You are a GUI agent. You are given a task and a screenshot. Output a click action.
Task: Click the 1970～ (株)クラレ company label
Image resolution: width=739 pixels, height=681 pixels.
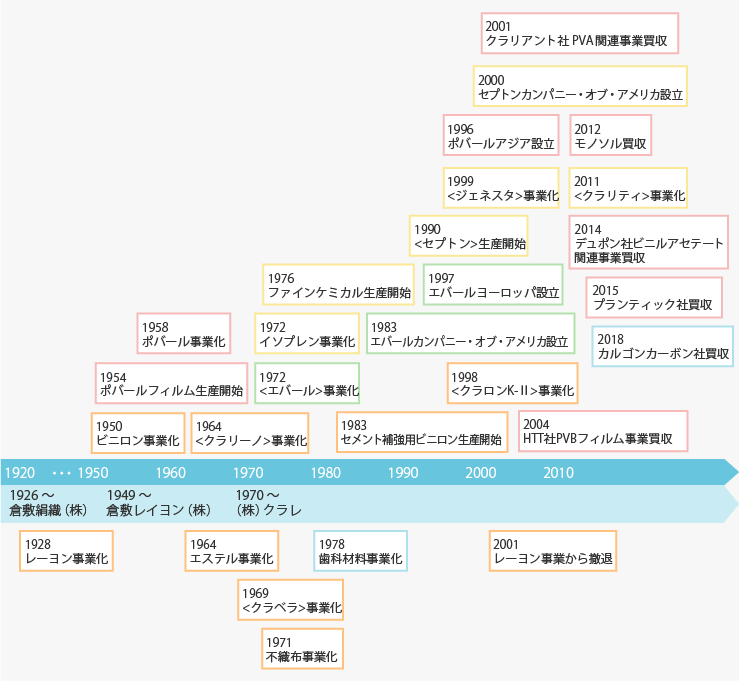269,503
